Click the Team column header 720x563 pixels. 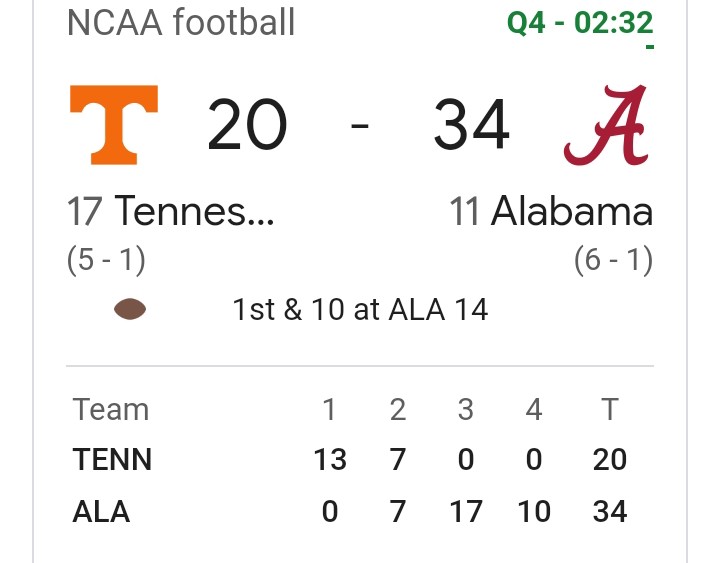(111, 409)
